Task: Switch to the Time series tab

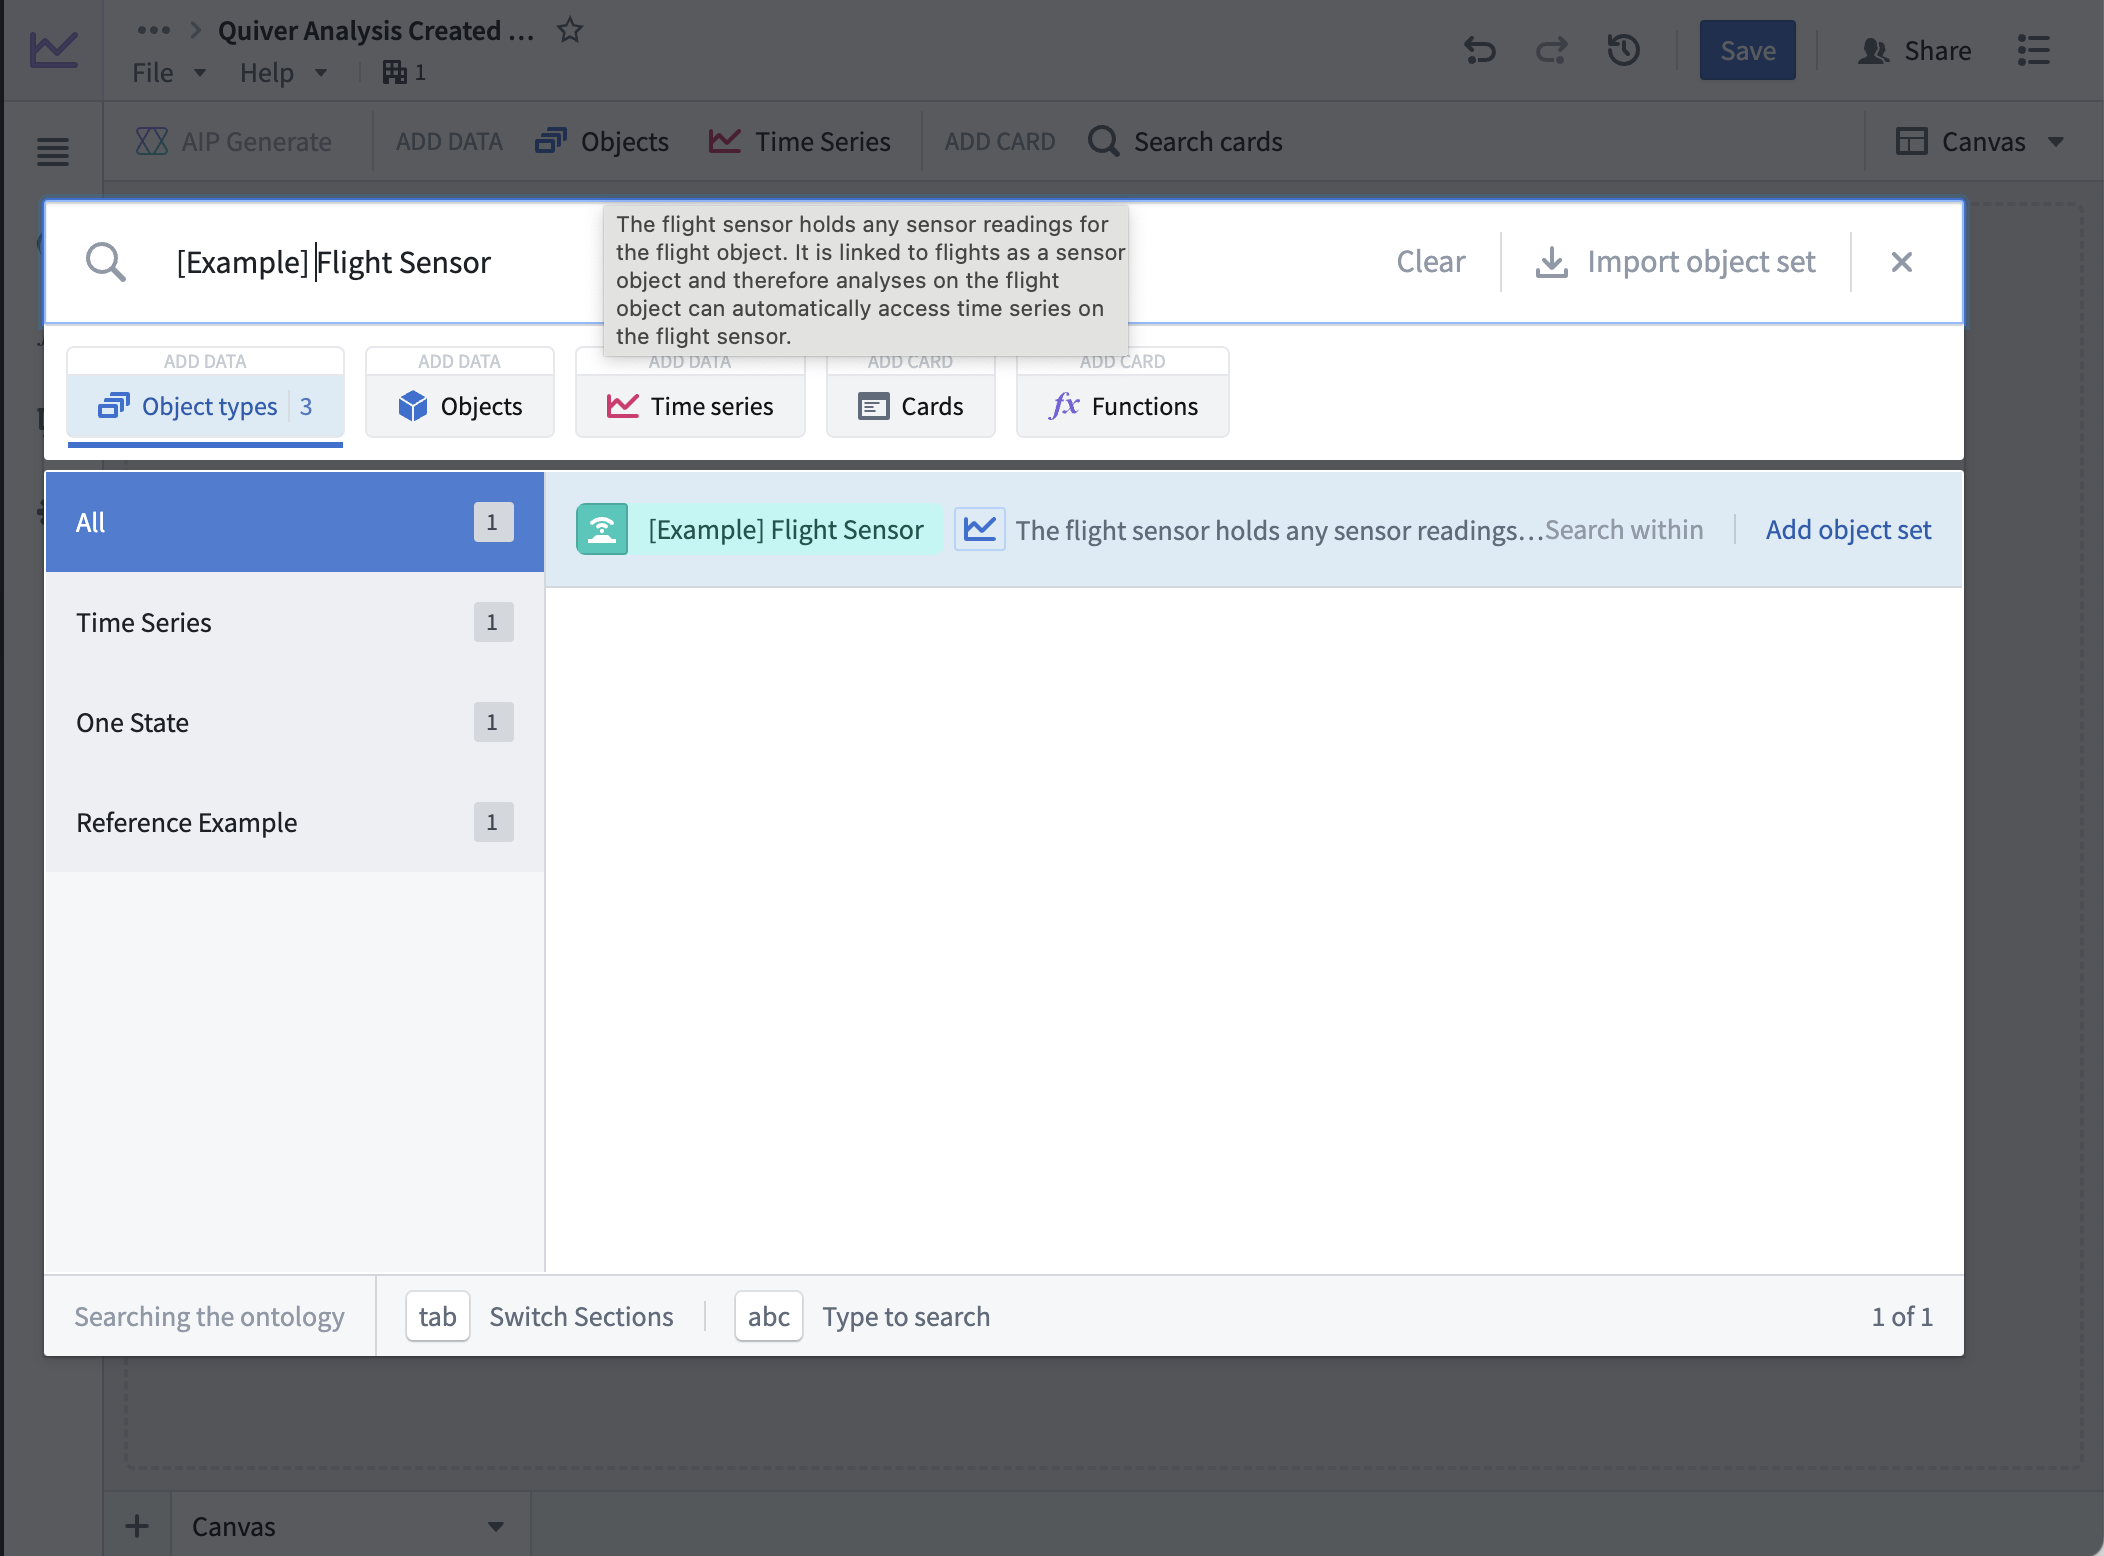Action: click(x=690, y=406)
